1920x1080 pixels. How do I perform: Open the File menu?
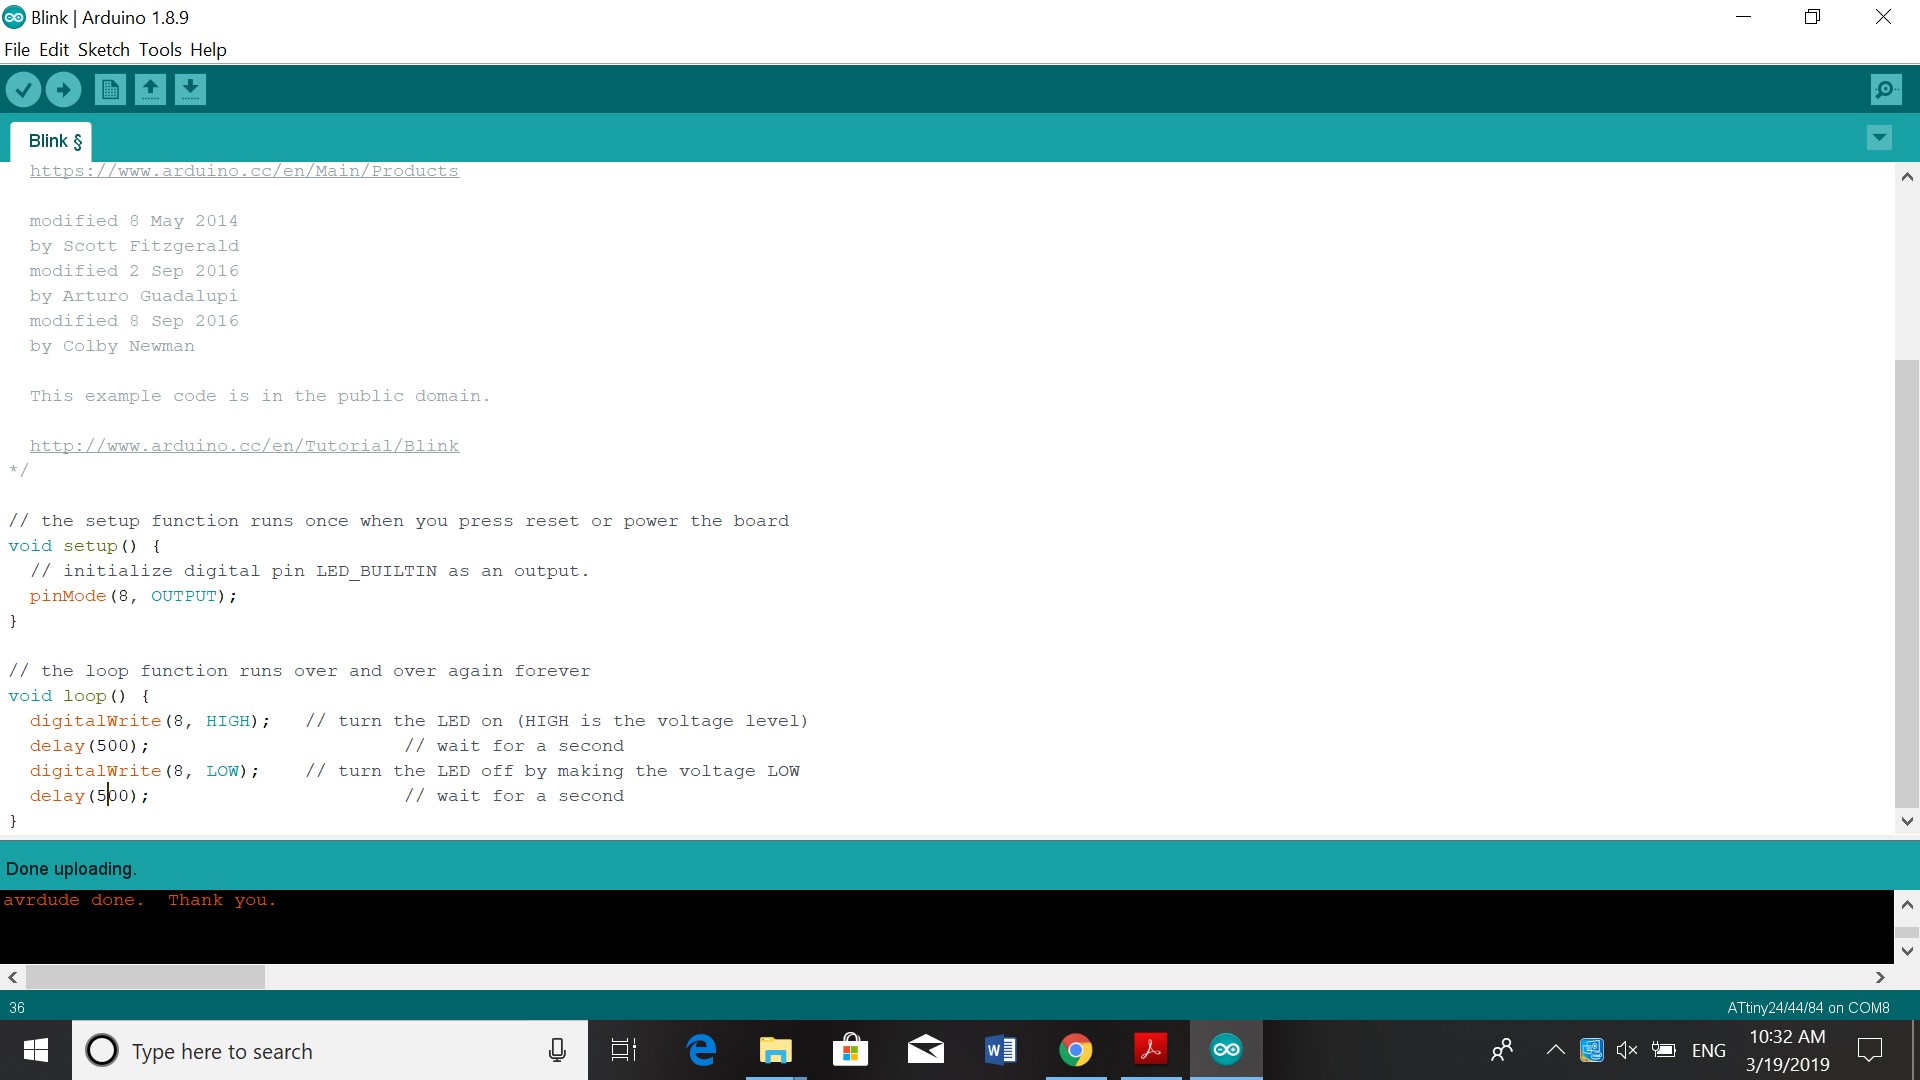click(x=17, y=50)
